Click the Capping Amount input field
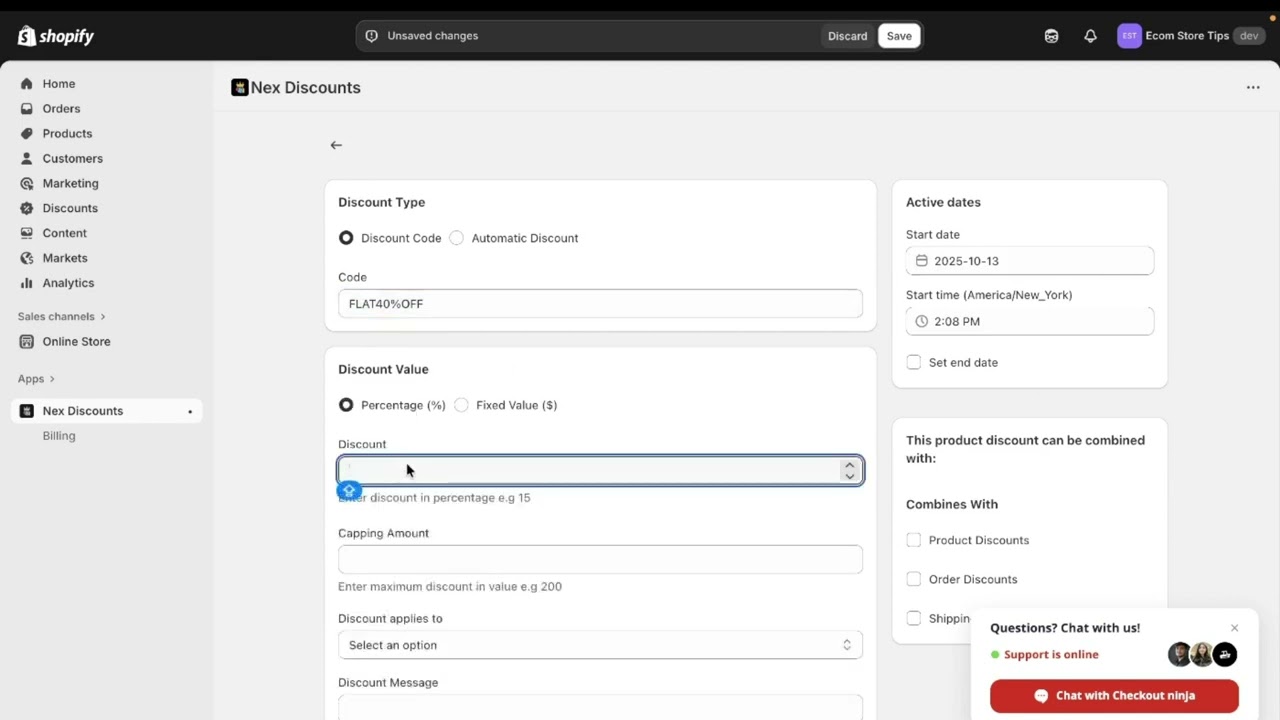Image resolution: width=1280 pixels, height=720 pixels. coord(600,560)
